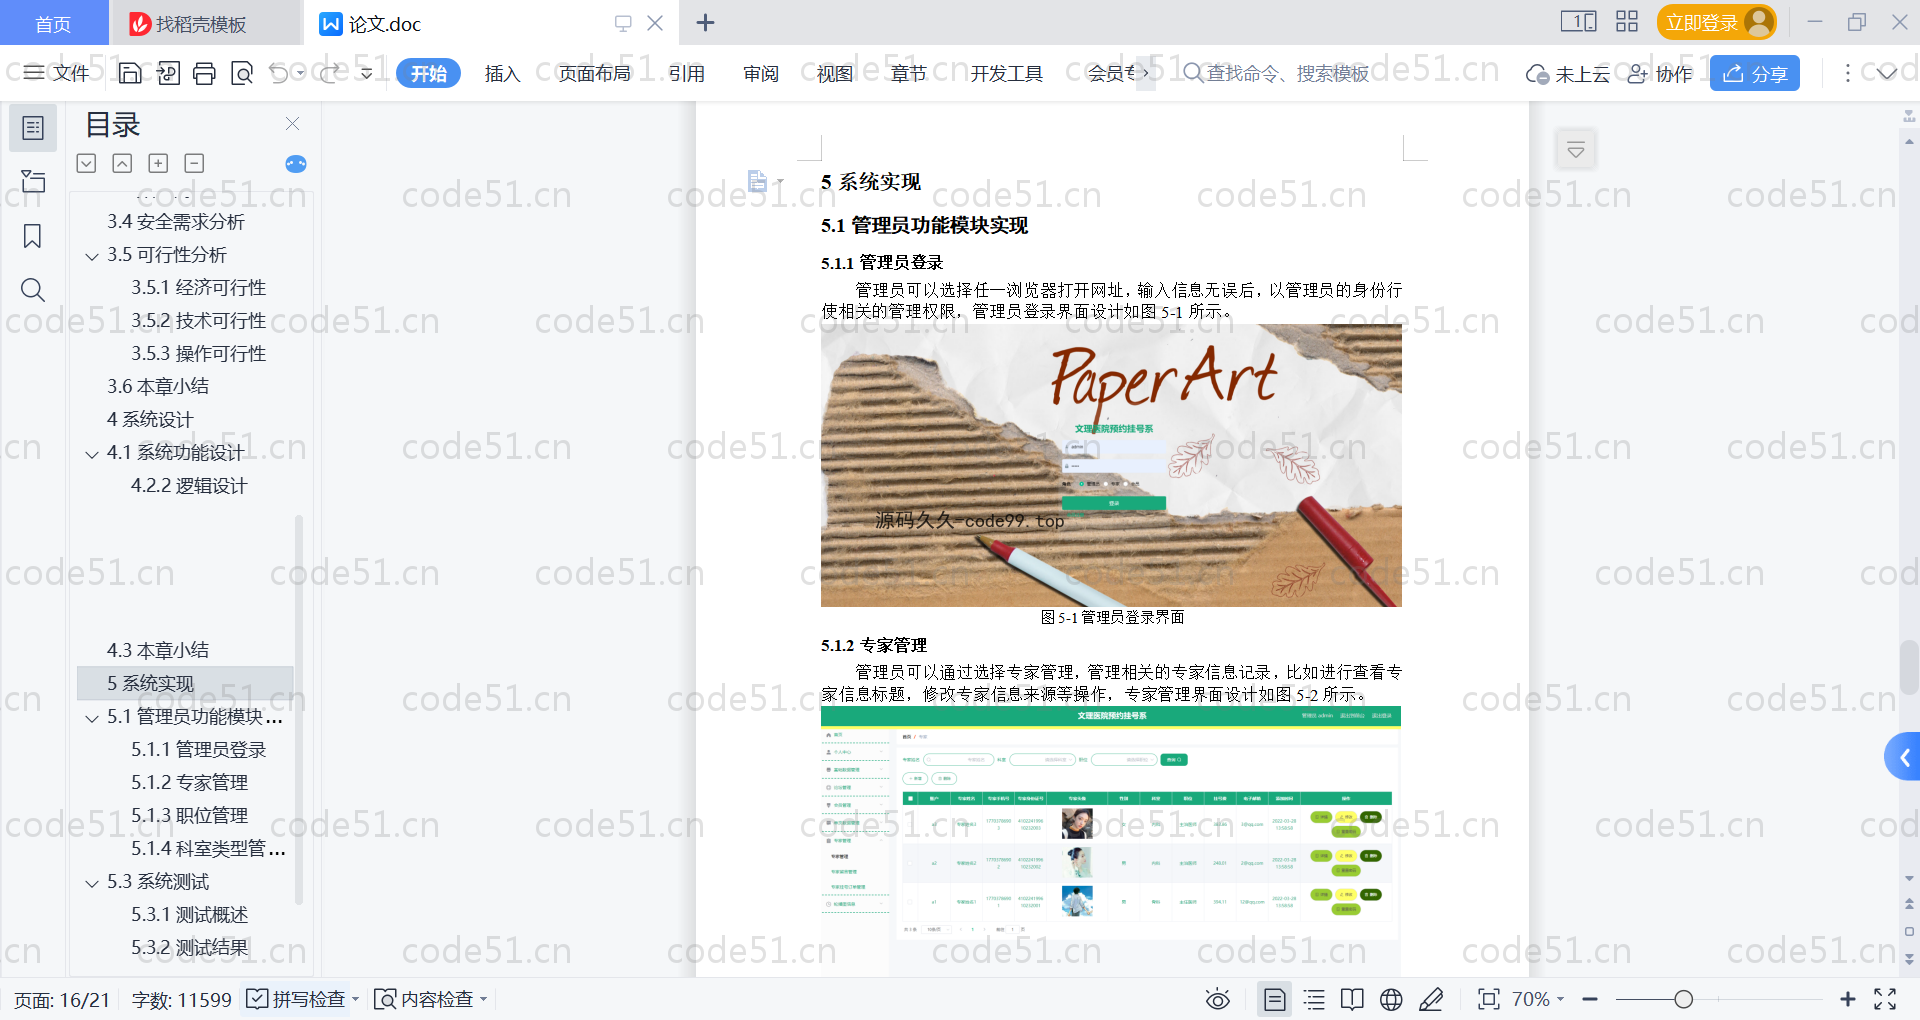Click the expand-all plus icon in 目录

point(158,163)
